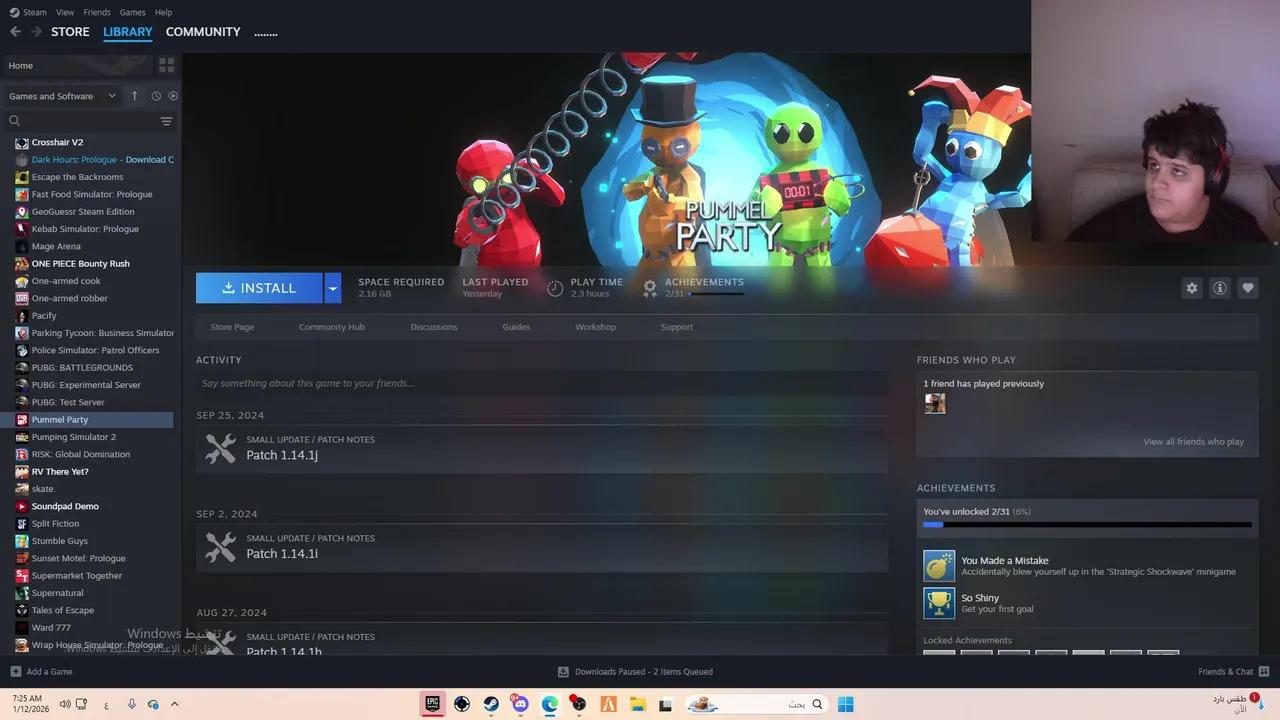1280x720 pixels.
Task: Click the header achievements progress bar
Action: pyautogui.click(x=716, y=294)
